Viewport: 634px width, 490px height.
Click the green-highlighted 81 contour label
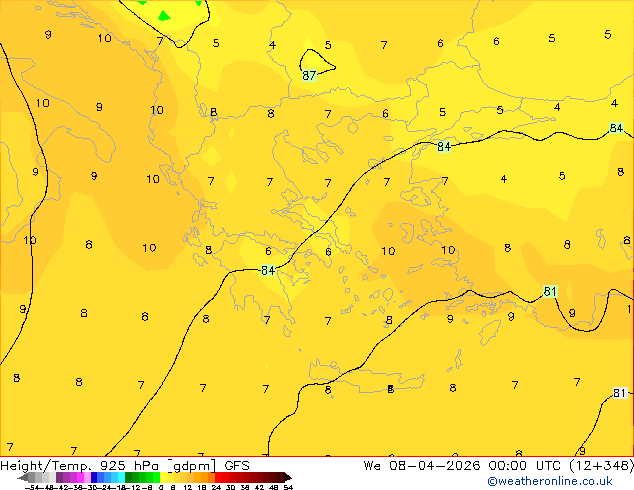[550, 291]
